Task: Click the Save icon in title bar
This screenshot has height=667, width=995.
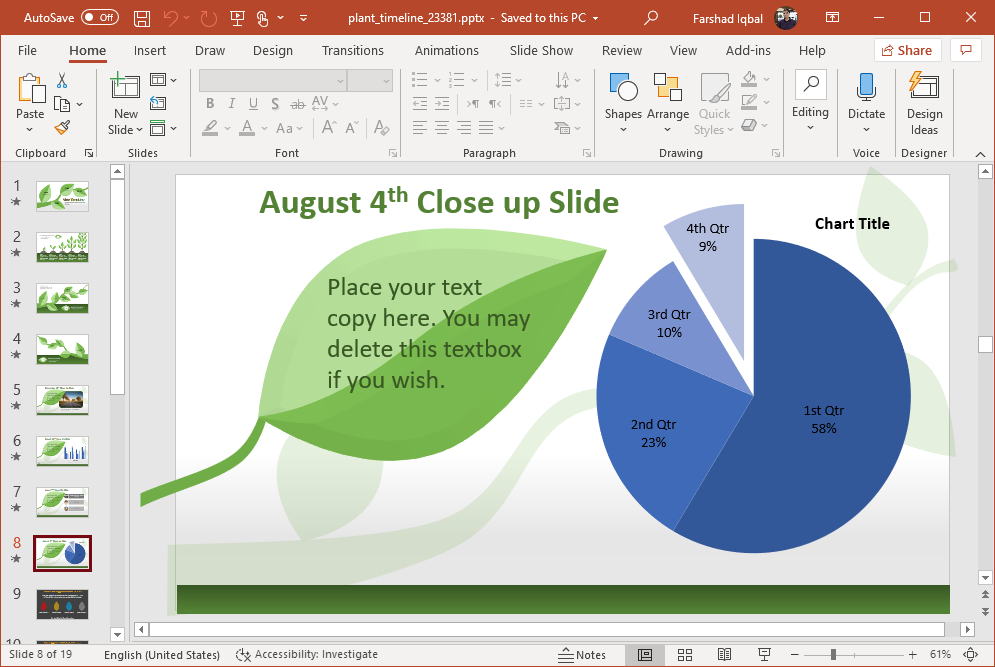Action: click(x=142, y=18)
